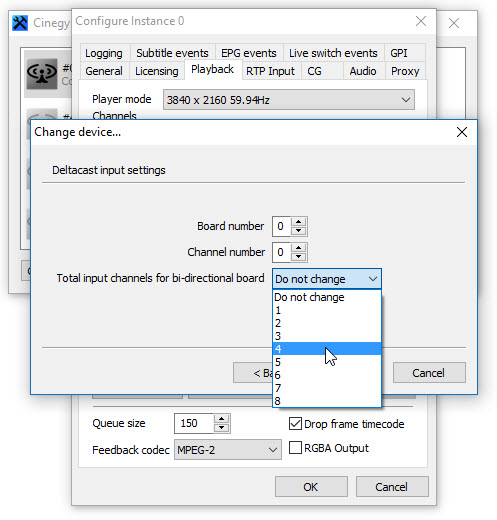Image resolution: width=497 pixels, height=520 pixels.
Task: Enable the RGBA Output checkbox
Action: tap(295, 448)
